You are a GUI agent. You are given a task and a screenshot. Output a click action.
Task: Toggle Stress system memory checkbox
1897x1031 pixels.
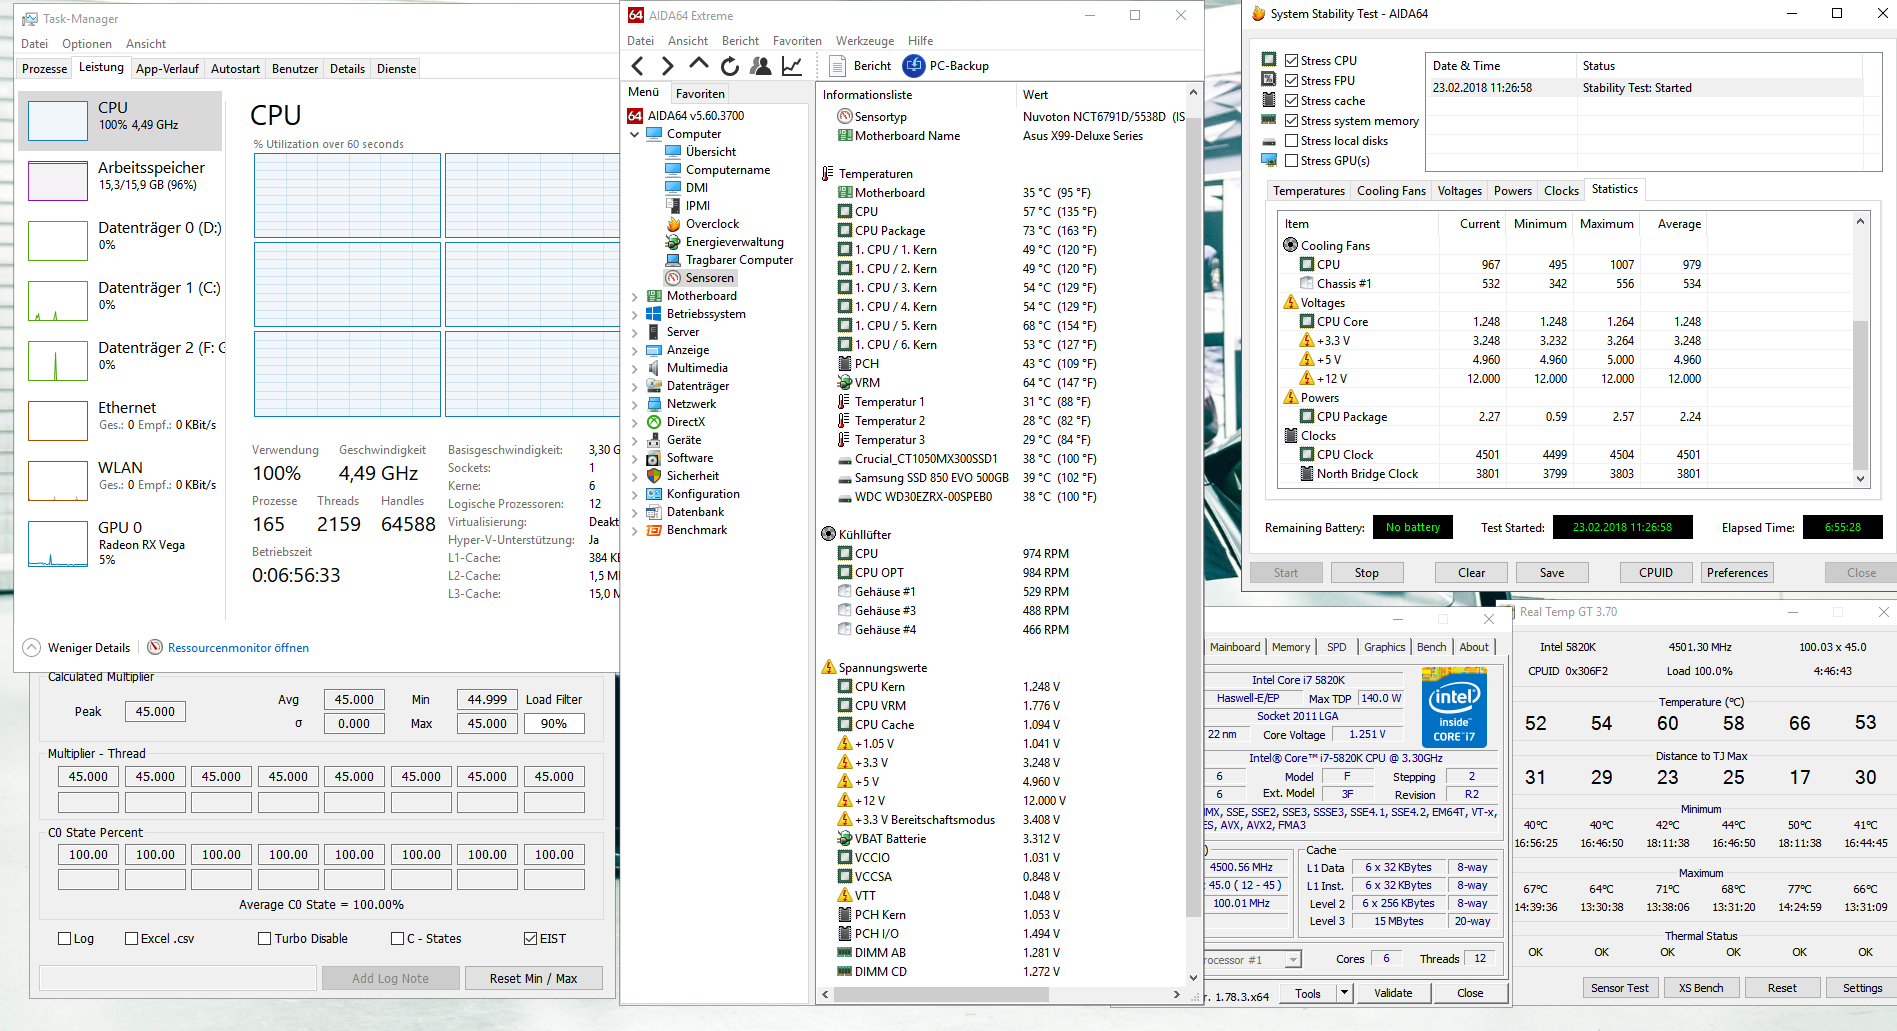(x=1291, y=121)
